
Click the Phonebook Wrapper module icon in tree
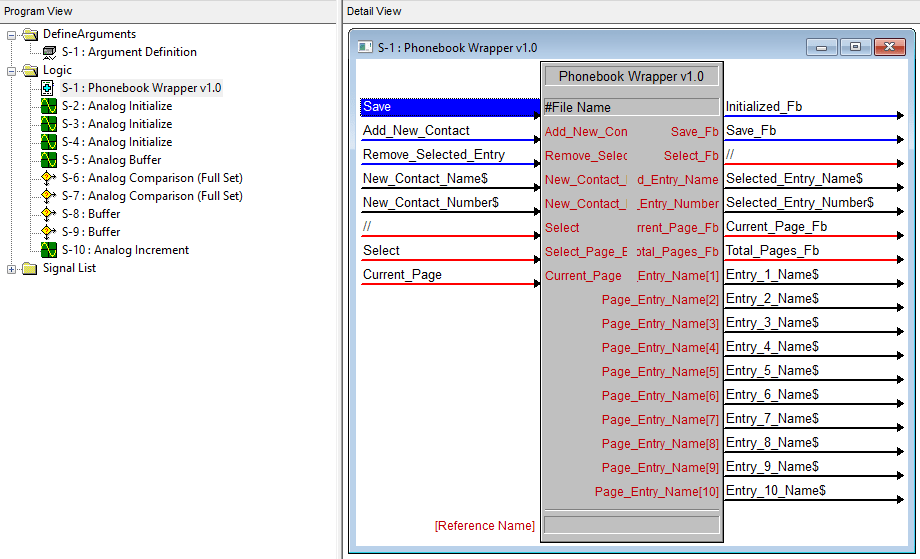coord(48,88)
